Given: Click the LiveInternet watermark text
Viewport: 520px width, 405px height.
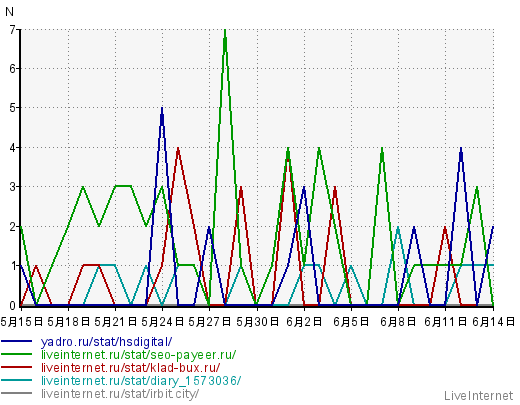Looking at the screenshot, I should point(479,396).
